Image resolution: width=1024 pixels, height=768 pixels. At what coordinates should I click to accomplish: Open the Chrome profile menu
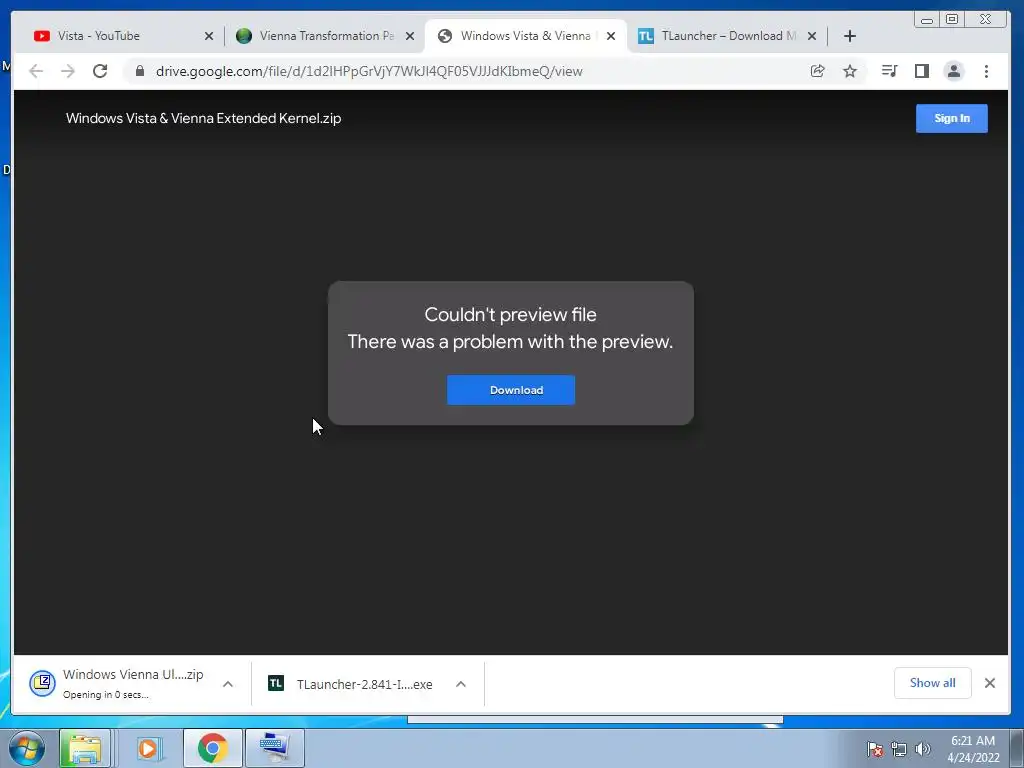953,71
